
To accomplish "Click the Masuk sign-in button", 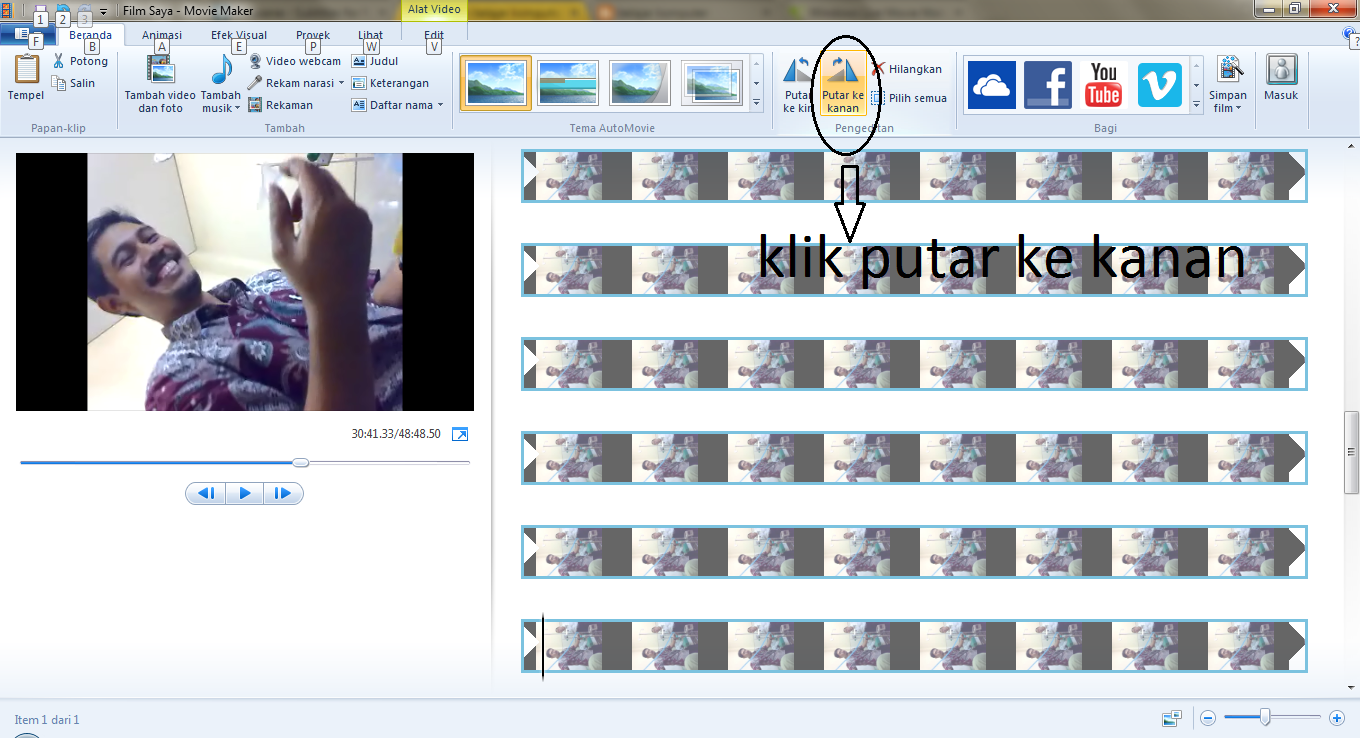I will pos(1281,80).
